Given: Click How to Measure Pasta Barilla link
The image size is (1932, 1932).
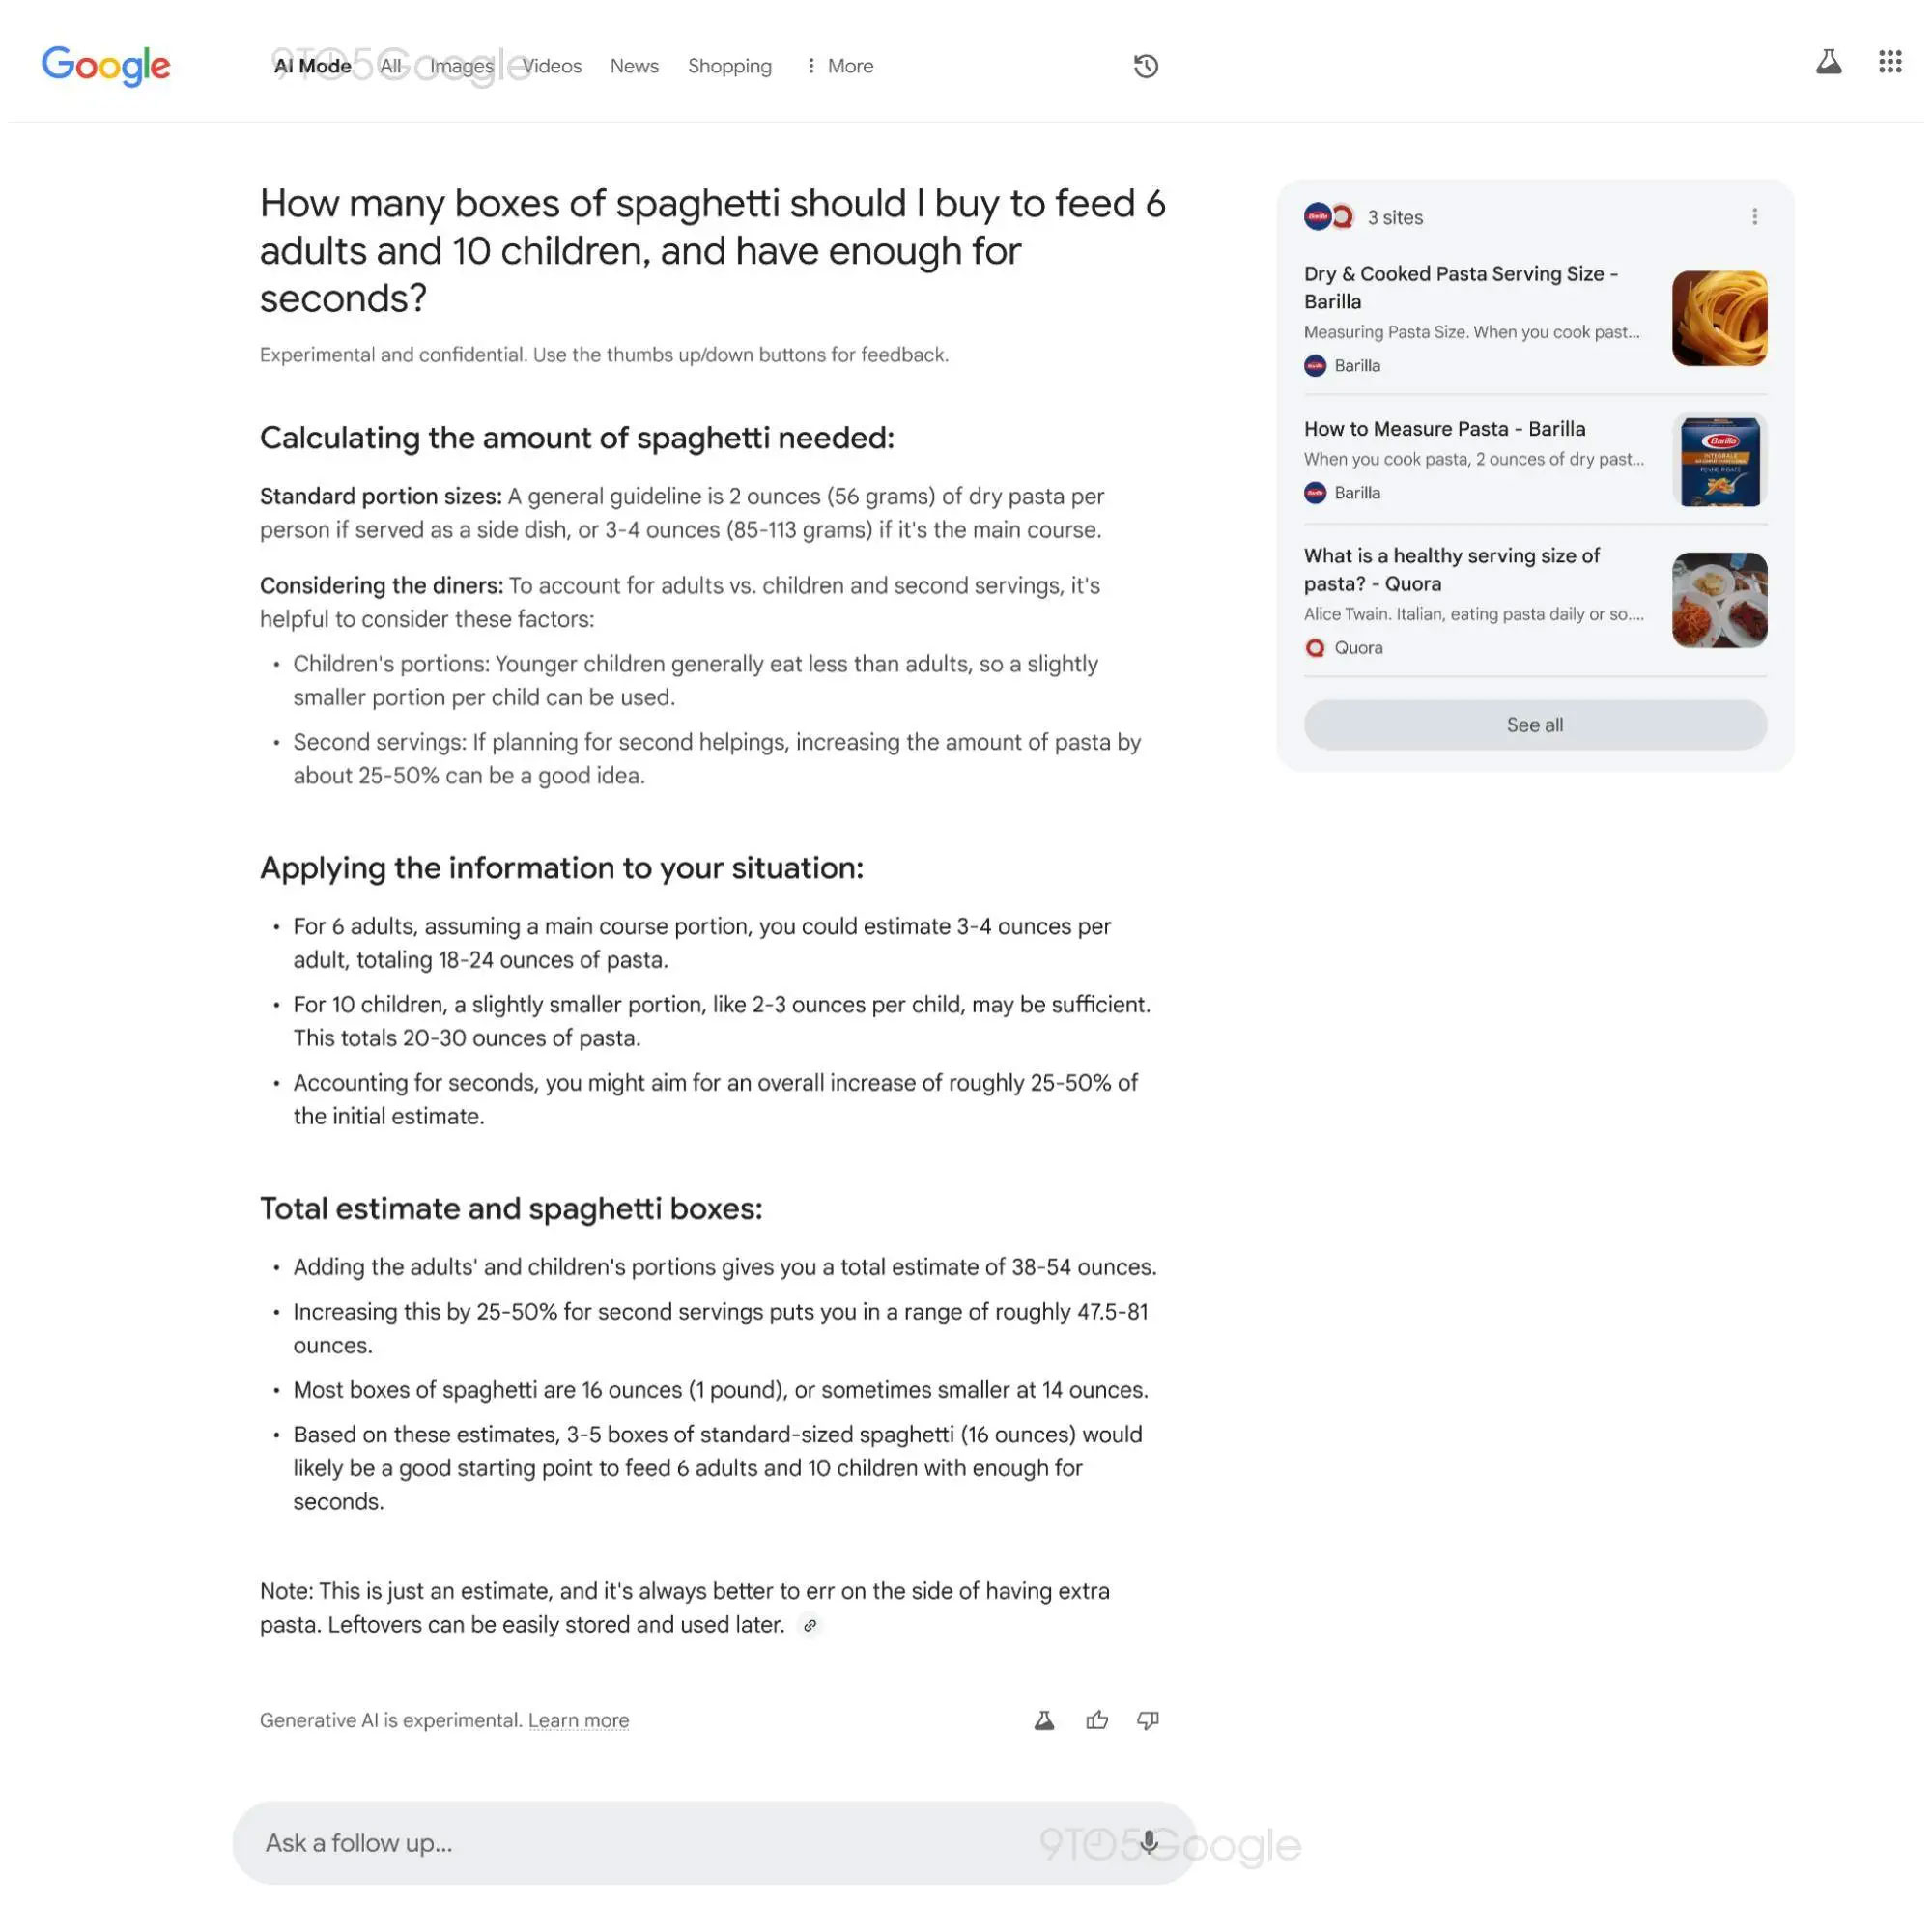Looking at the screenshot, I should point(1442,428).
